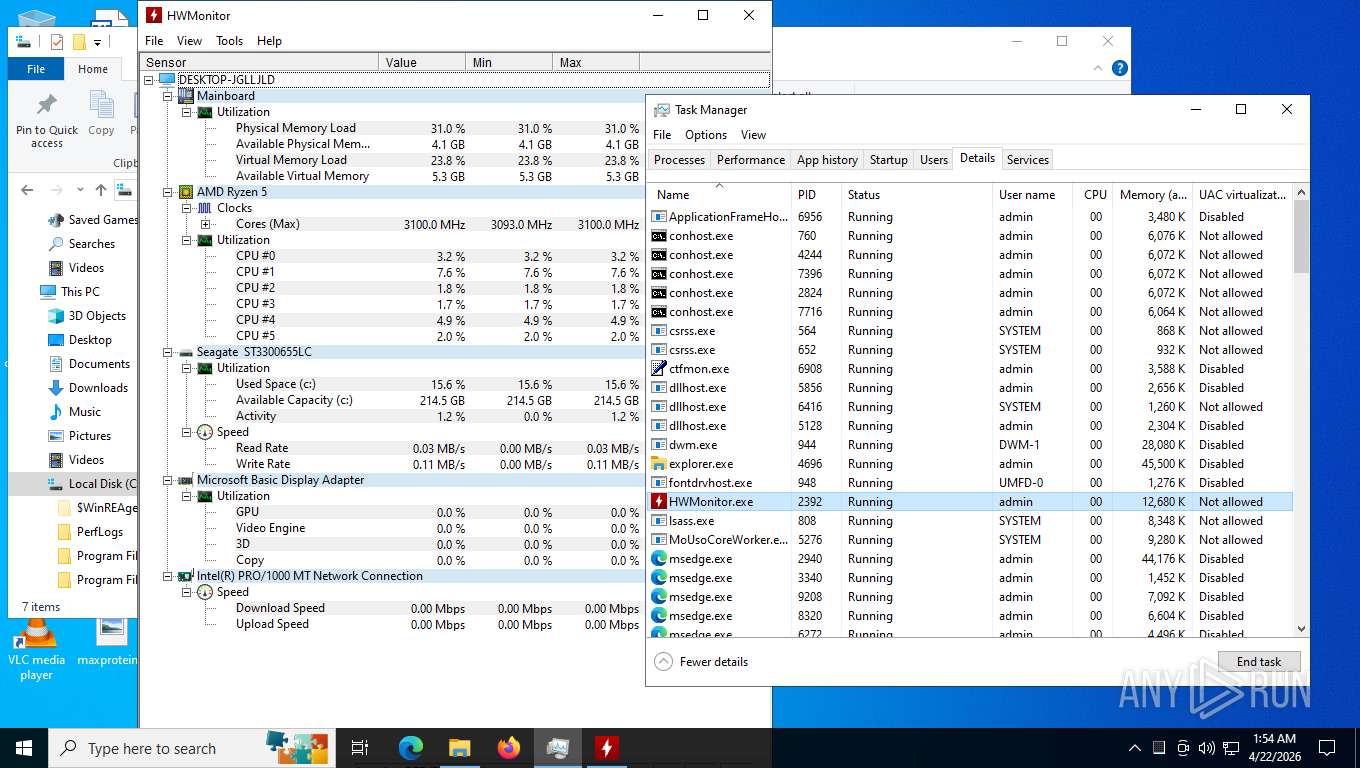Open the App history tab
This screenshot has width=1360, height=768.
(827, 160)
